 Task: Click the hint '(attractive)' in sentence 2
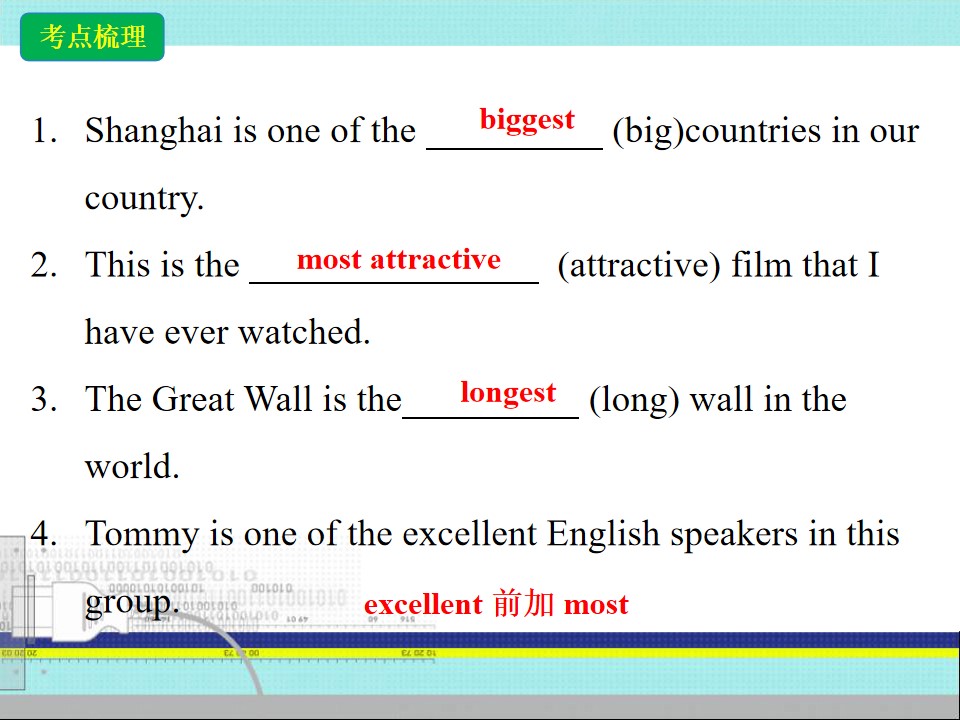click(639, 266)
